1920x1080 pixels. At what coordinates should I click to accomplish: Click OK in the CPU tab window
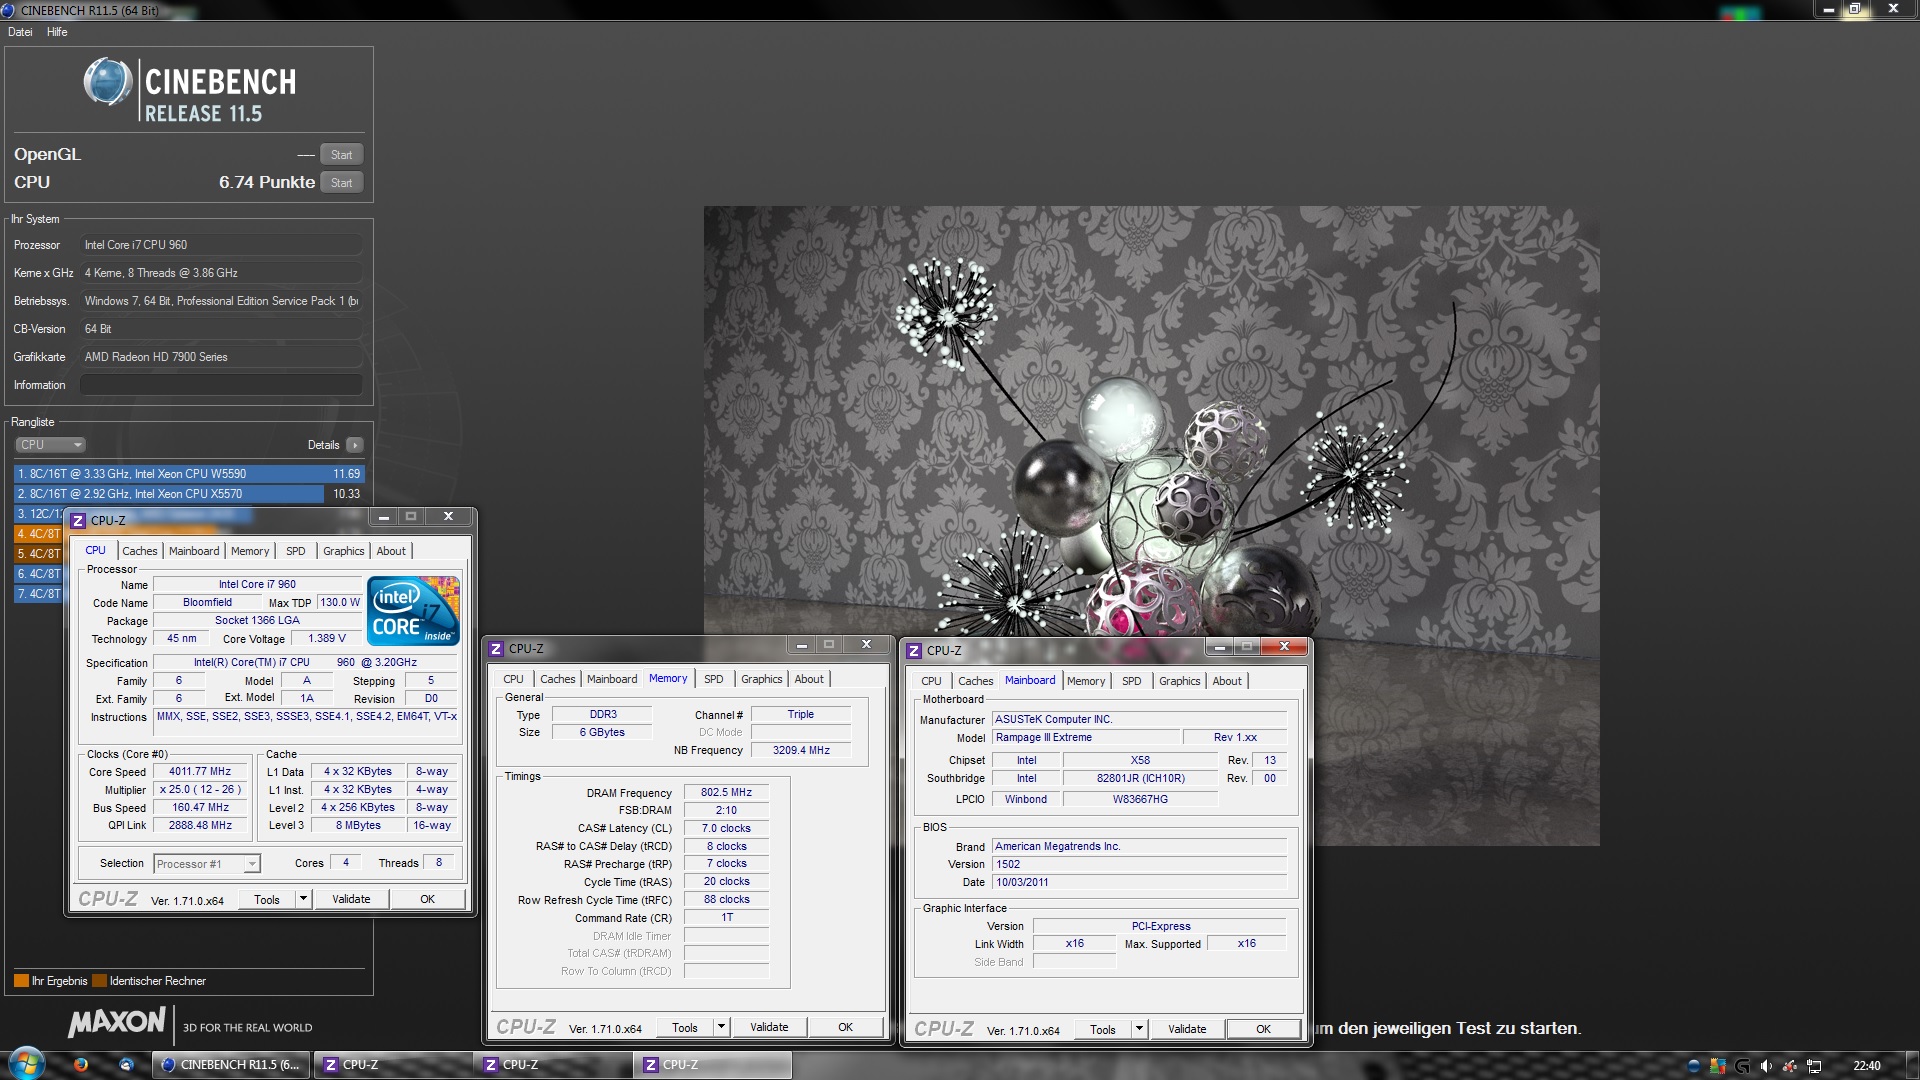(427, 899)
